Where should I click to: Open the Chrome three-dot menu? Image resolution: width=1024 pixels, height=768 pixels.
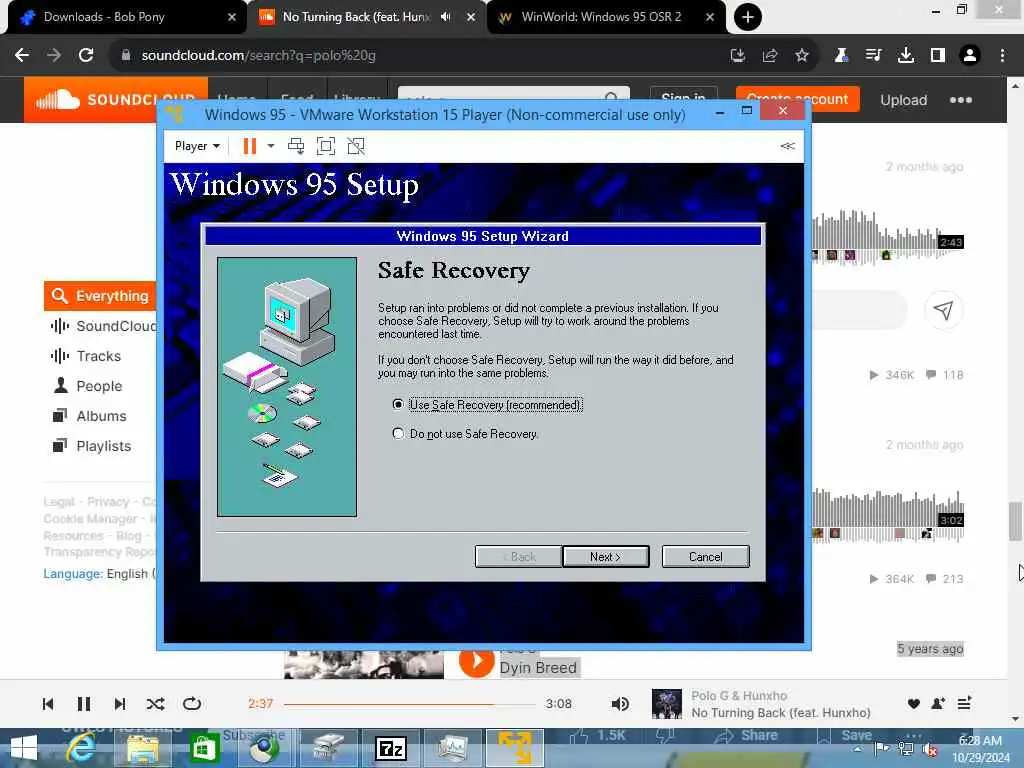[1002, 56]
